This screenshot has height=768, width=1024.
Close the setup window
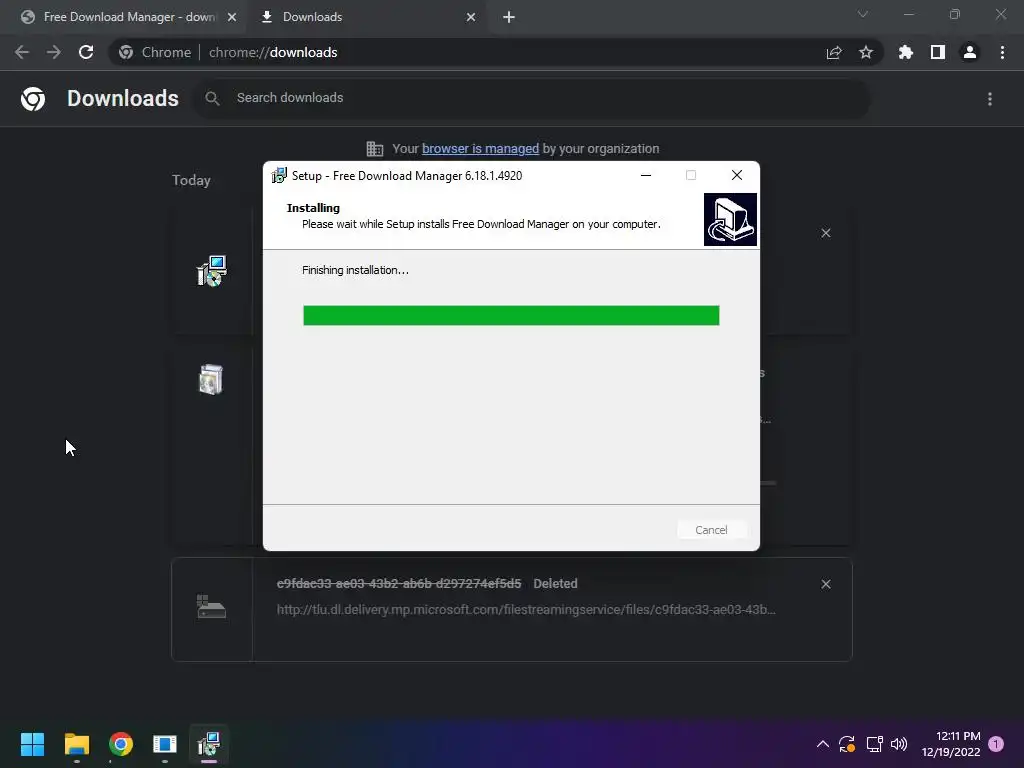coord(737,175)
